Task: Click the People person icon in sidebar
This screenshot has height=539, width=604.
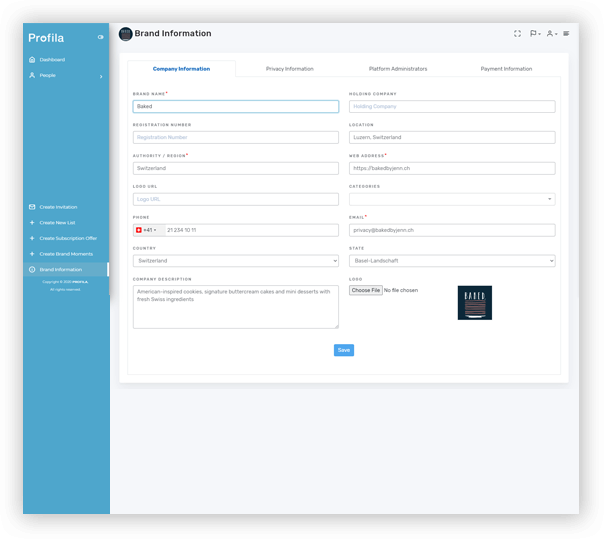Action: 32,75
